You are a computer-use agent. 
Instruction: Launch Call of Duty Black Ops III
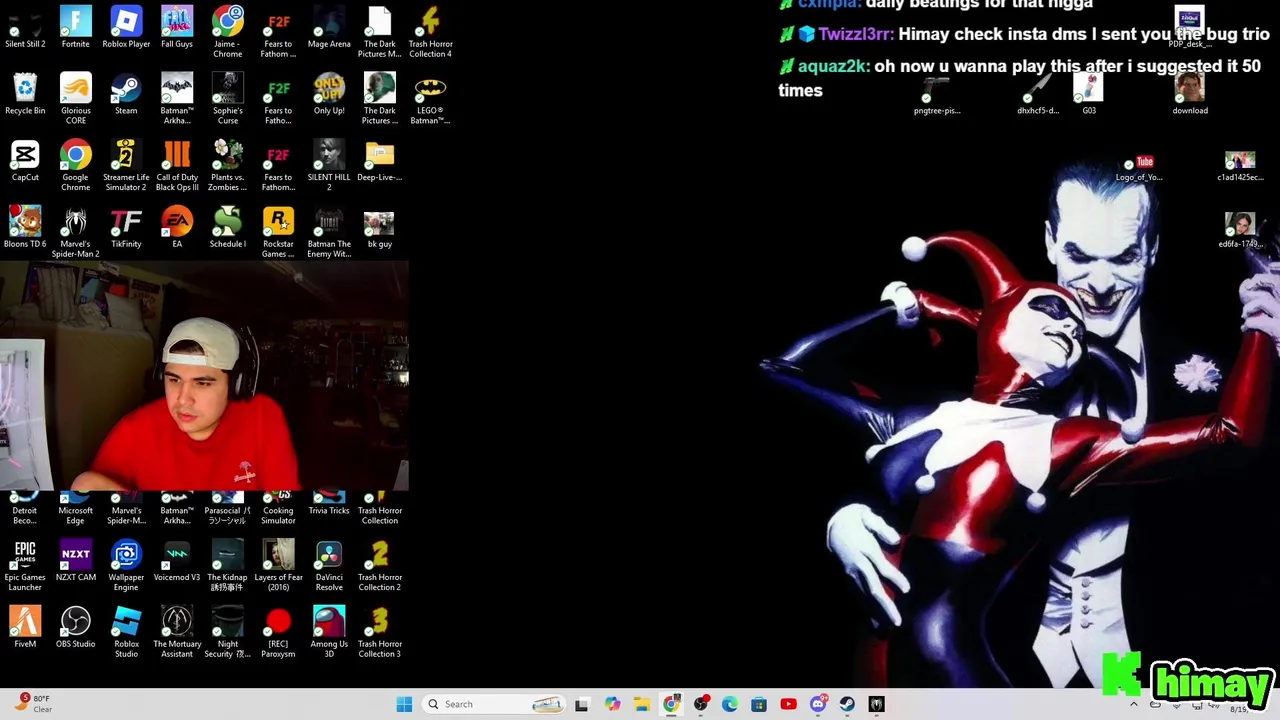click(177, 167)
